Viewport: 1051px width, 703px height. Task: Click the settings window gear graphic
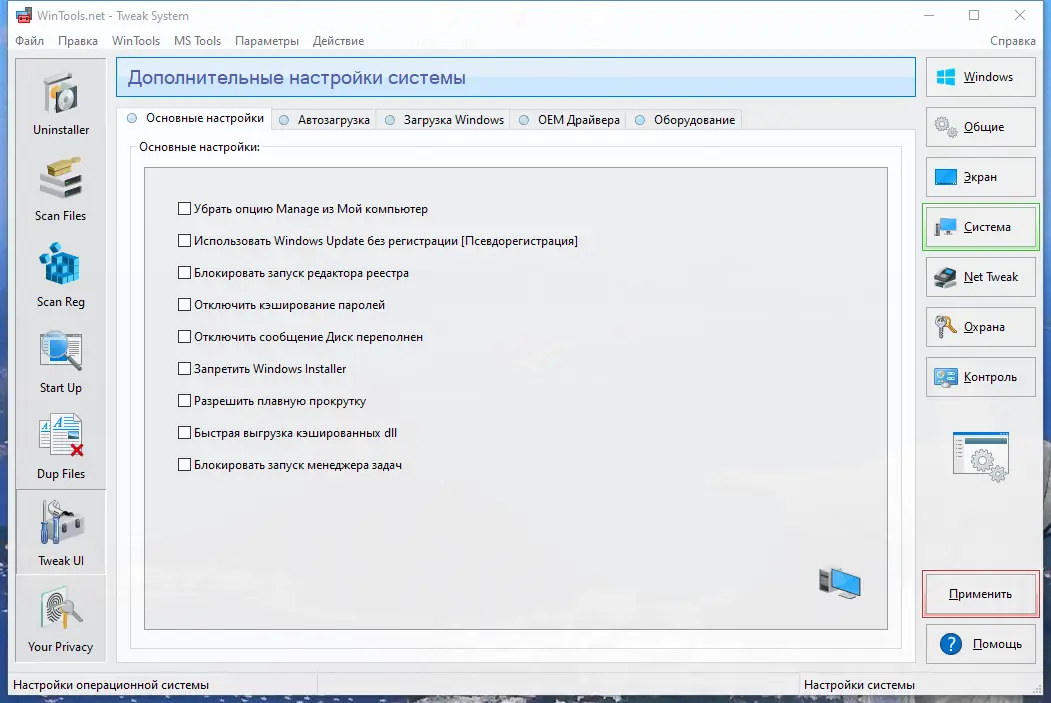click(x=981, y=457)
